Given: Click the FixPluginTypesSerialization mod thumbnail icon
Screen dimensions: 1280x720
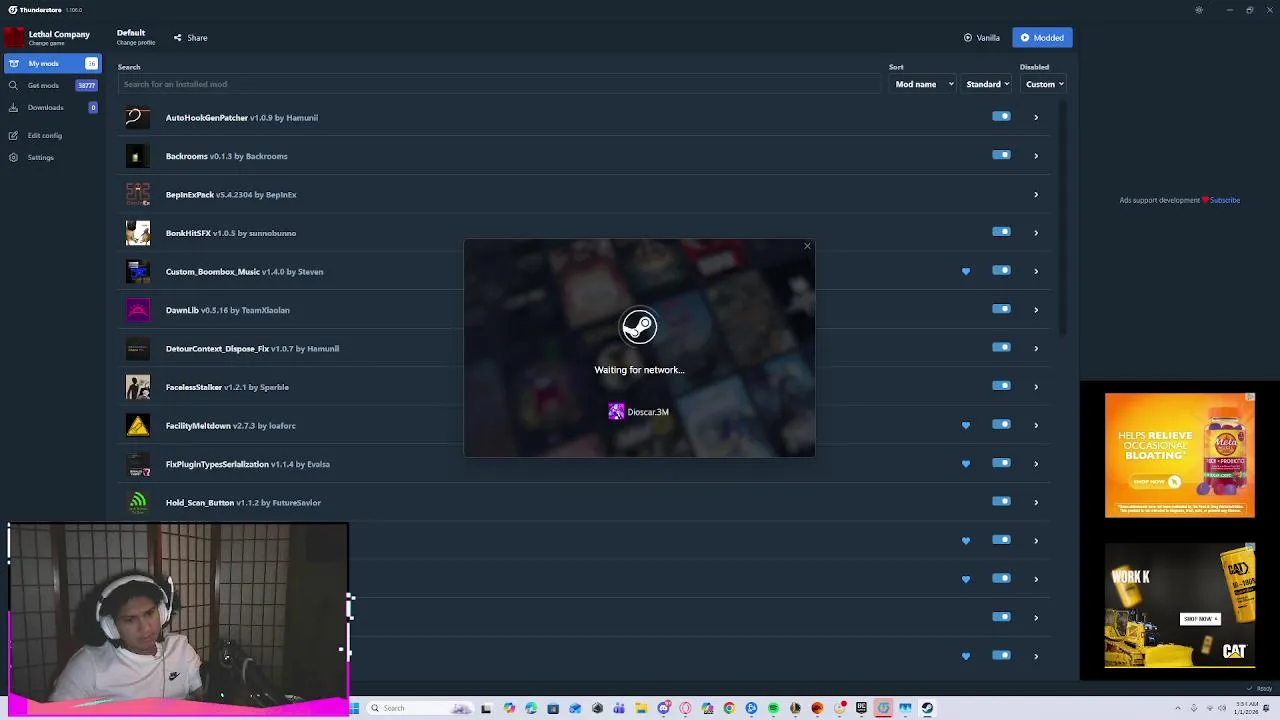Looking at the screenshot, I should (x=138, y=464).
